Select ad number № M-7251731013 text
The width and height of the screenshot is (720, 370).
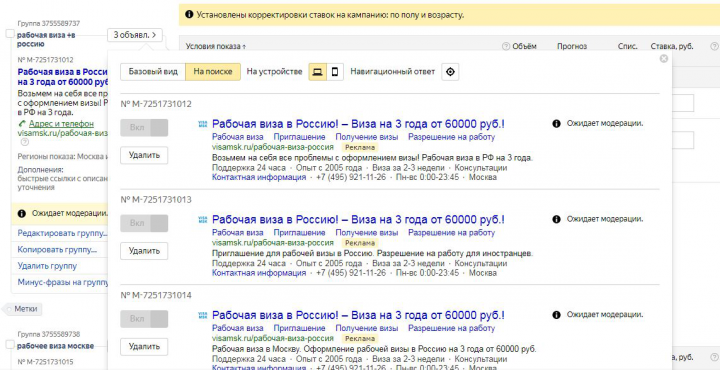coord(156,200)
